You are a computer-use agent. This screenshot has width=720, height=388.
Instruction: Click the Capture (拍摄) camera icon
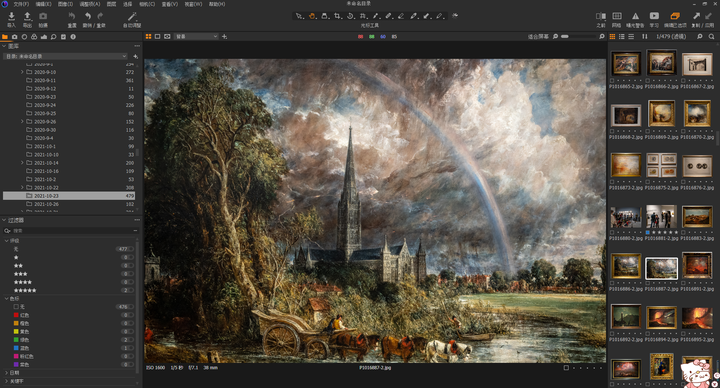(43, 16)
